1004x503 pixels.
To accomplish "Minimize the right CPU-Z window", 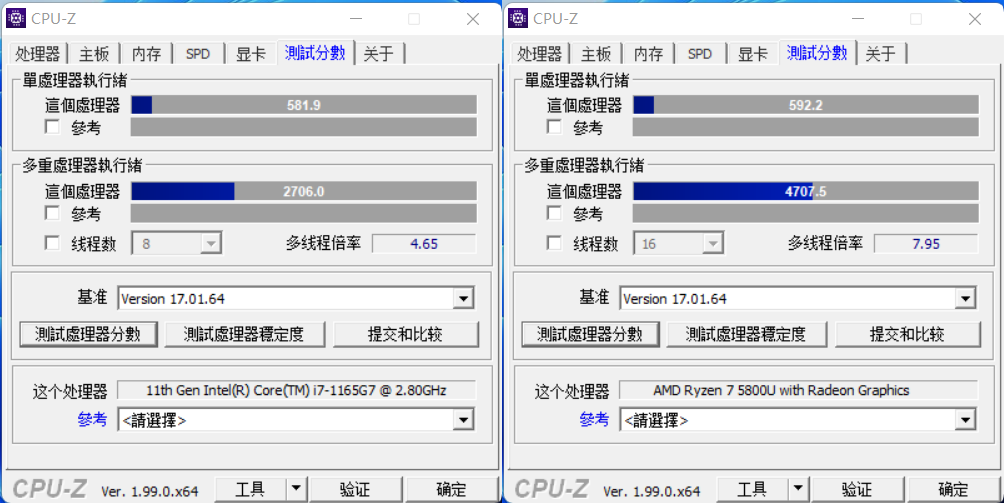I will click(858, 19).
